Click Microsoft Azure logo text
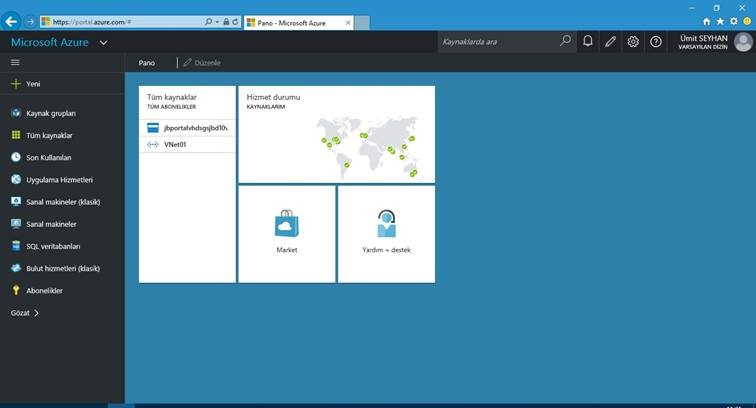The image size is (756, 408). click(50, 42)
